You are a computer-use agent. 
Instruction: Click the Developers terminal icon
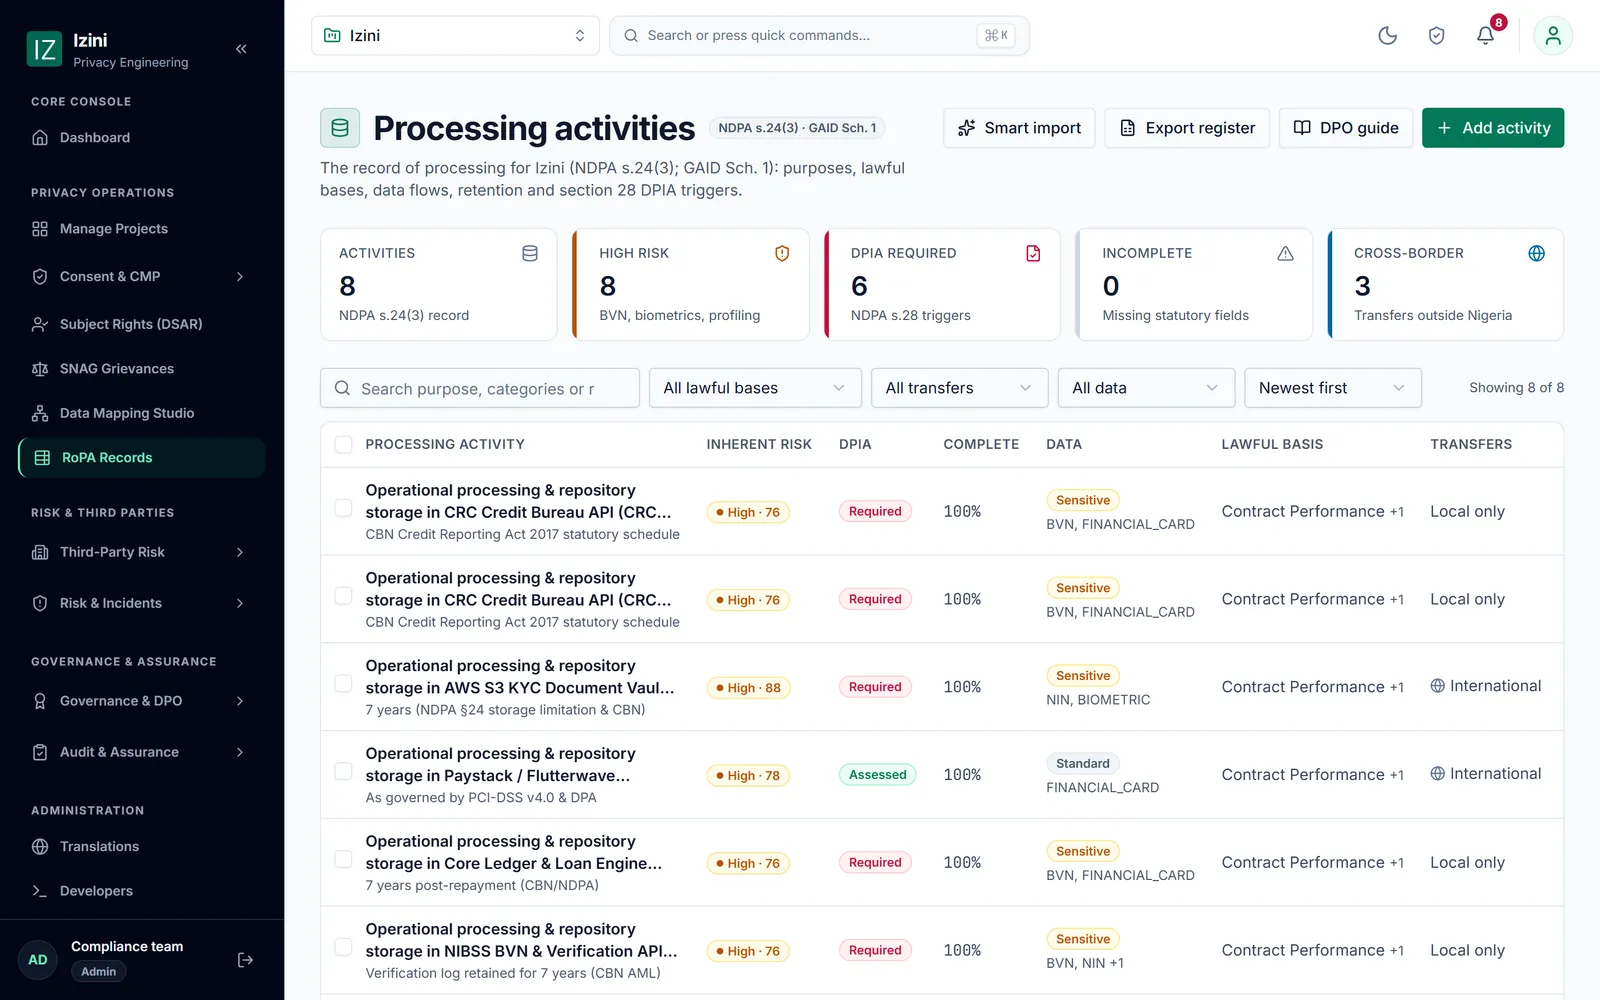click(x=40, y=891)
